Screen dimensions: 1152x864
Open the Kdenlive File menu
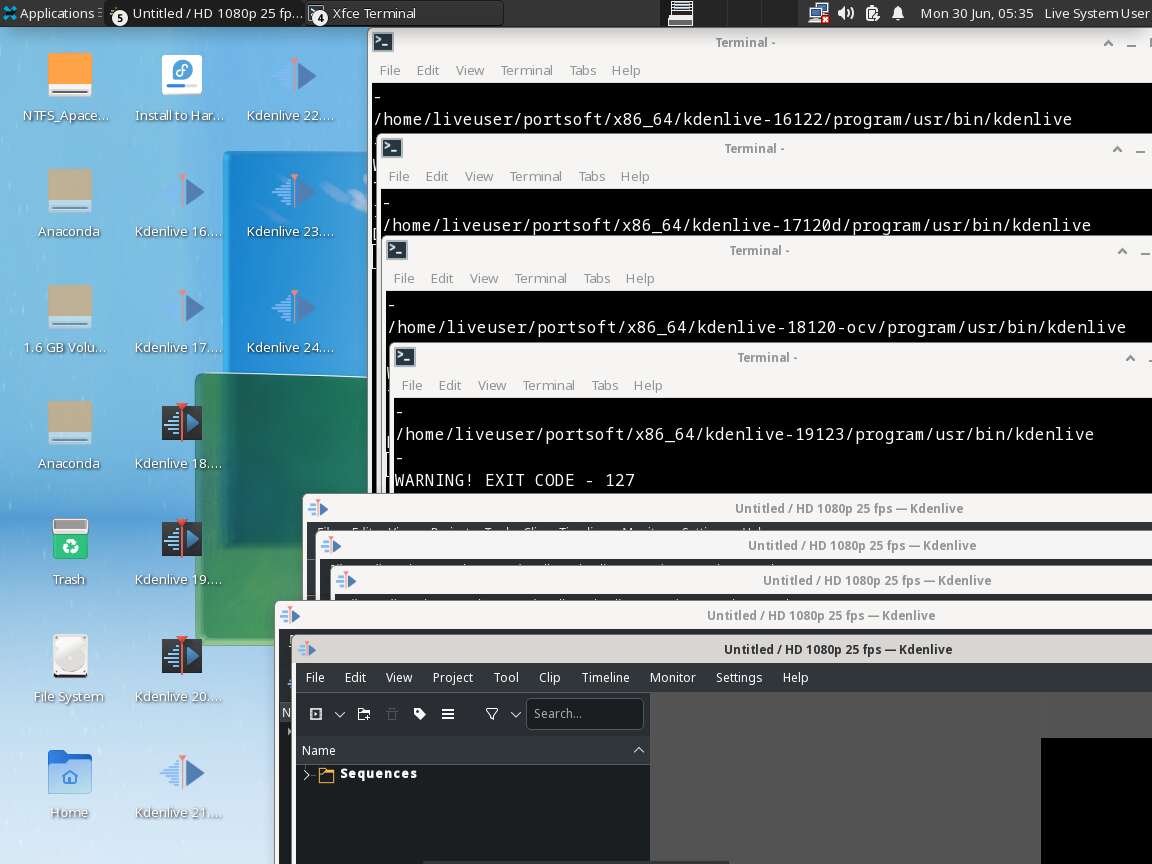coord(314,677)
